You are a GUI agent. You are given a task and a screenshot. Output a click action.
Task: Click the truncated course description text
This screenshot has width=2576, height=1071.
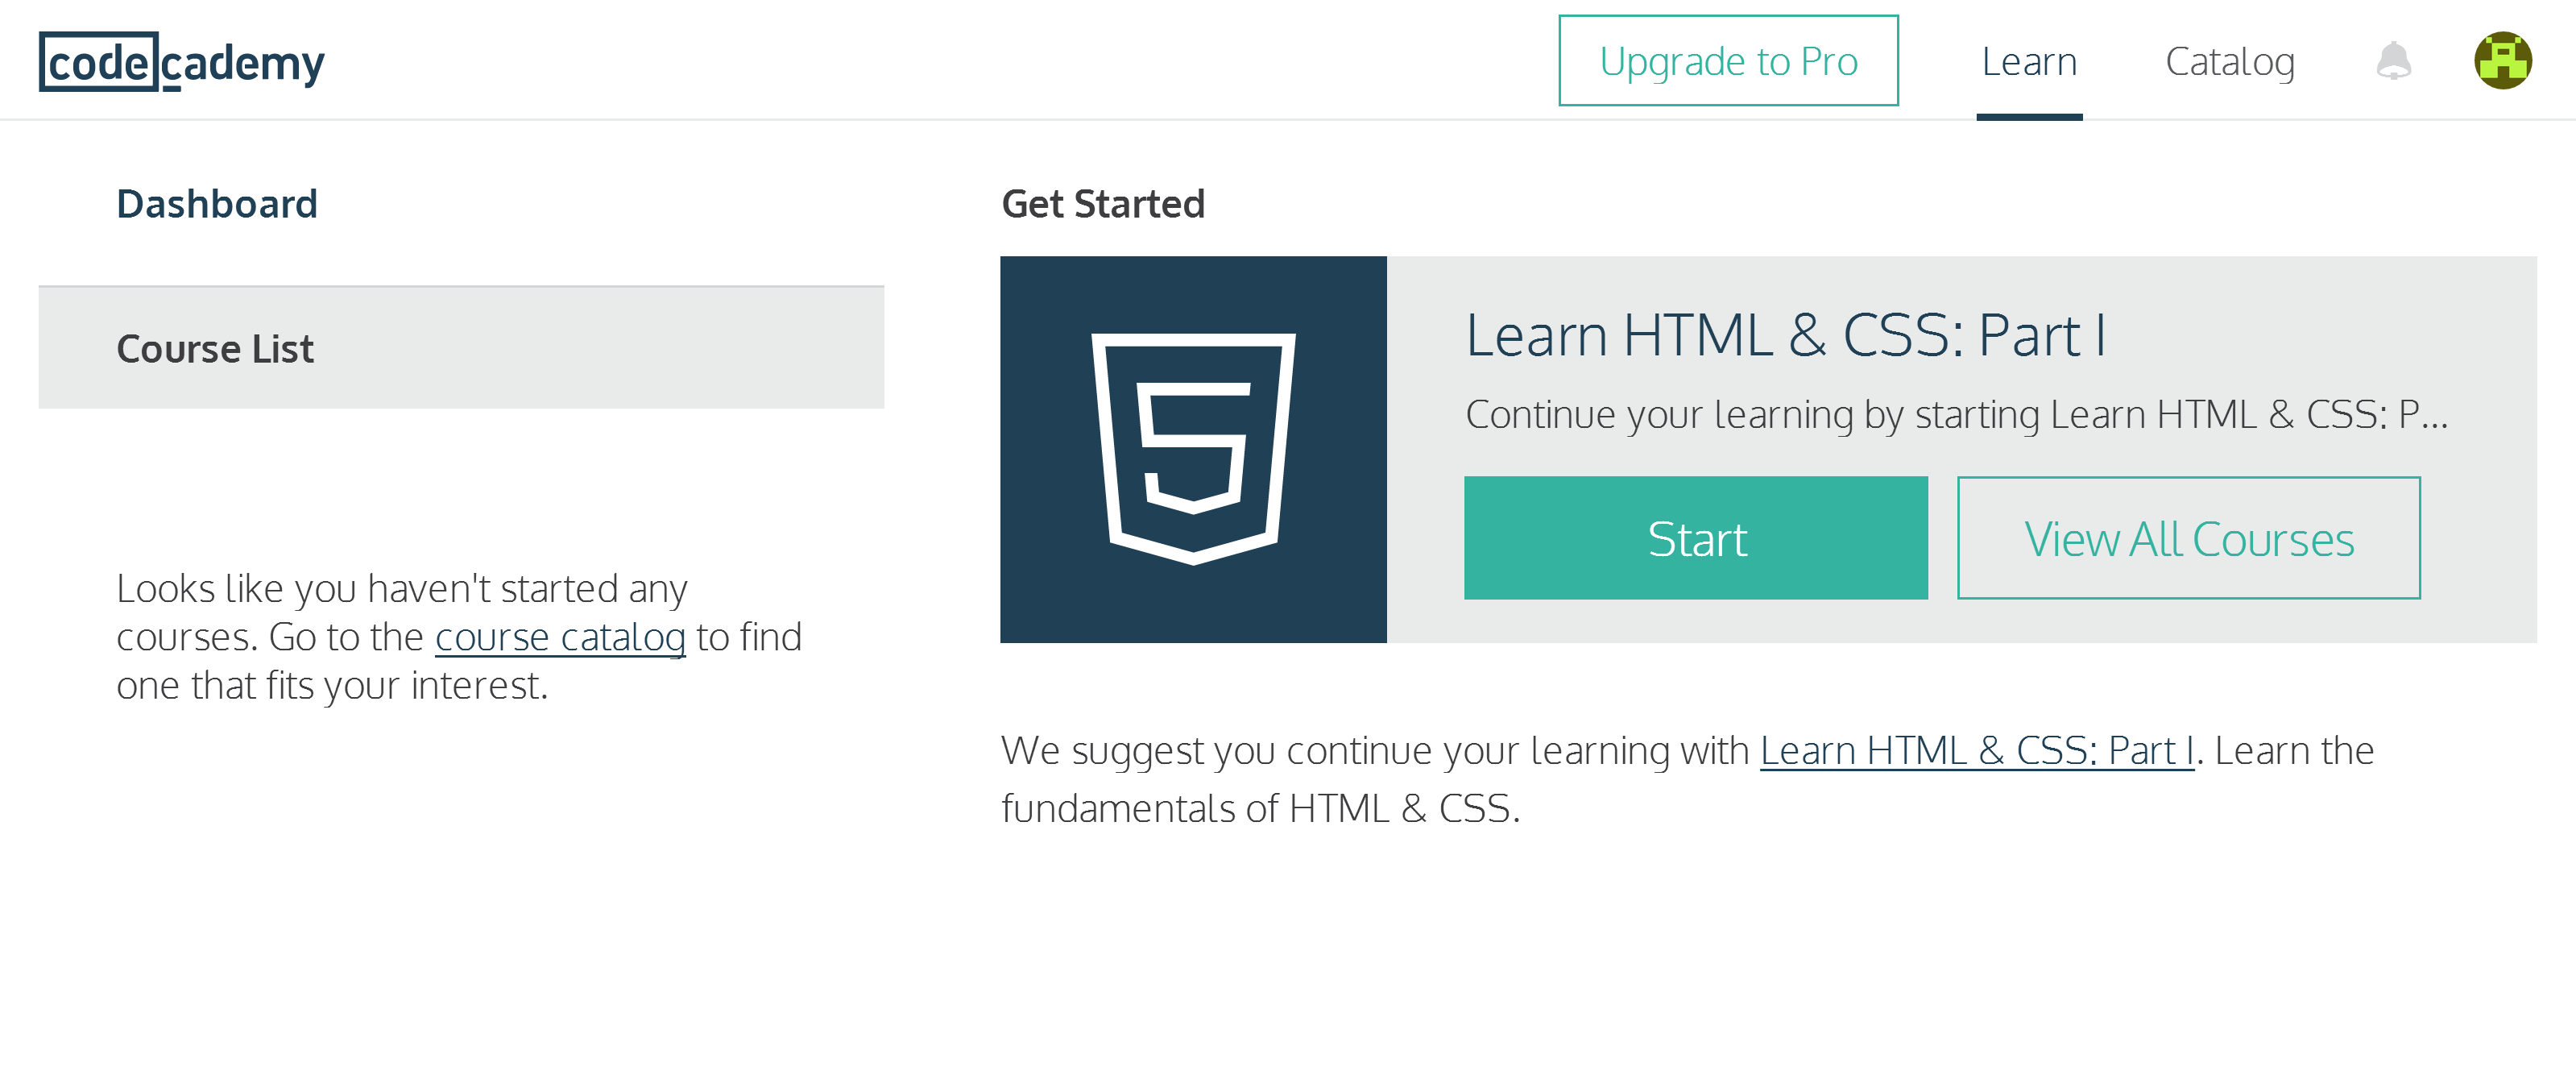click(1957, 414)
